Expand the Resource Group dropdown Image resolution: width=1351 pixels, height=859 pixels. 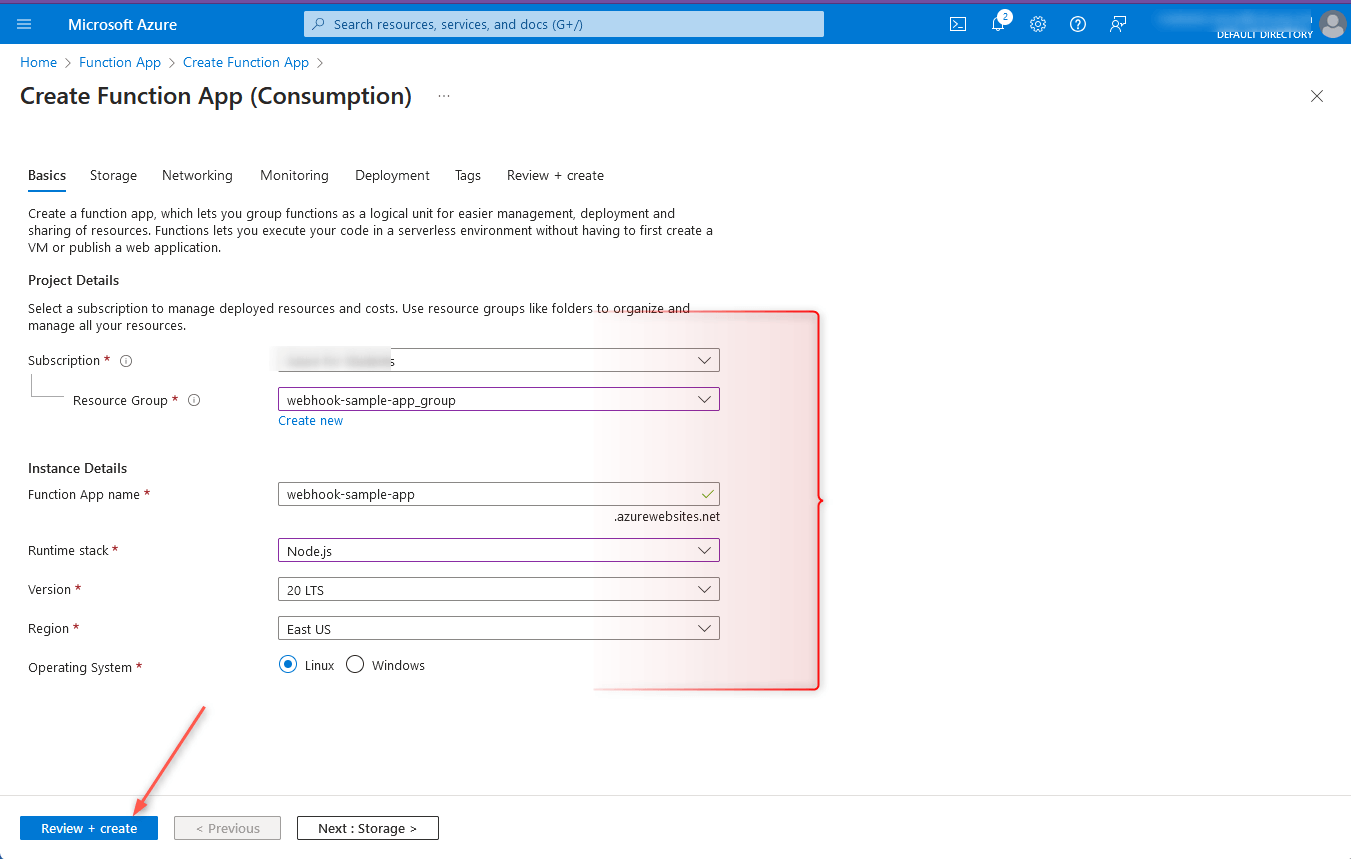click(705, 398)
